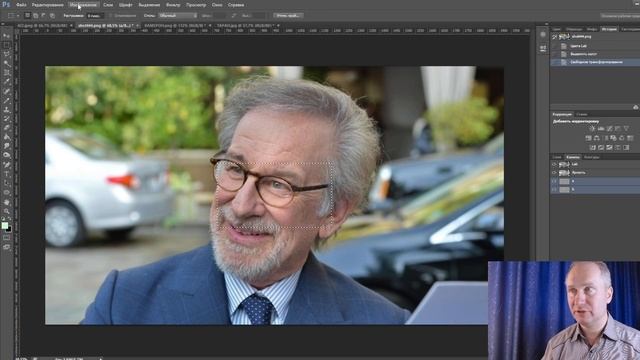This screenshot has width=640, height=360.
Task: Select the Hand tool
Action: [7, 202]
